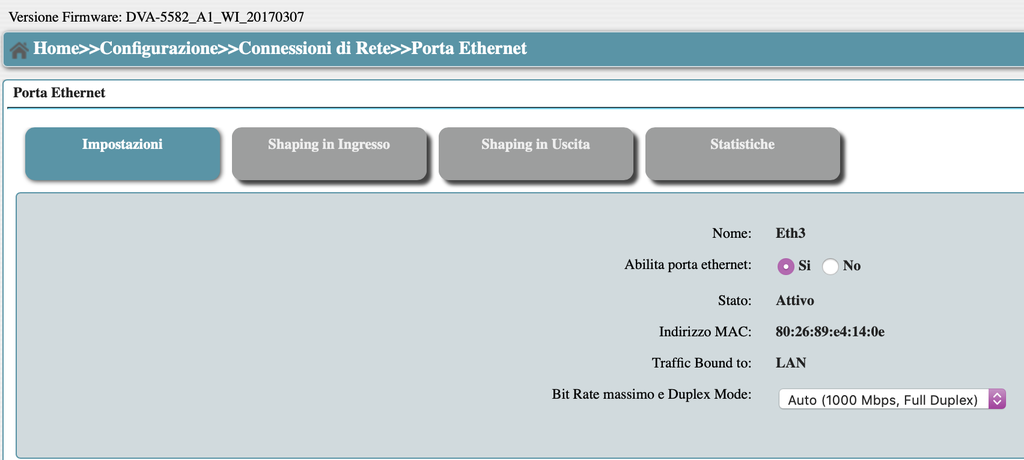Click the Eth3 port name value
The height and width of the screenshot is (460, 1024).
point(791,233)
